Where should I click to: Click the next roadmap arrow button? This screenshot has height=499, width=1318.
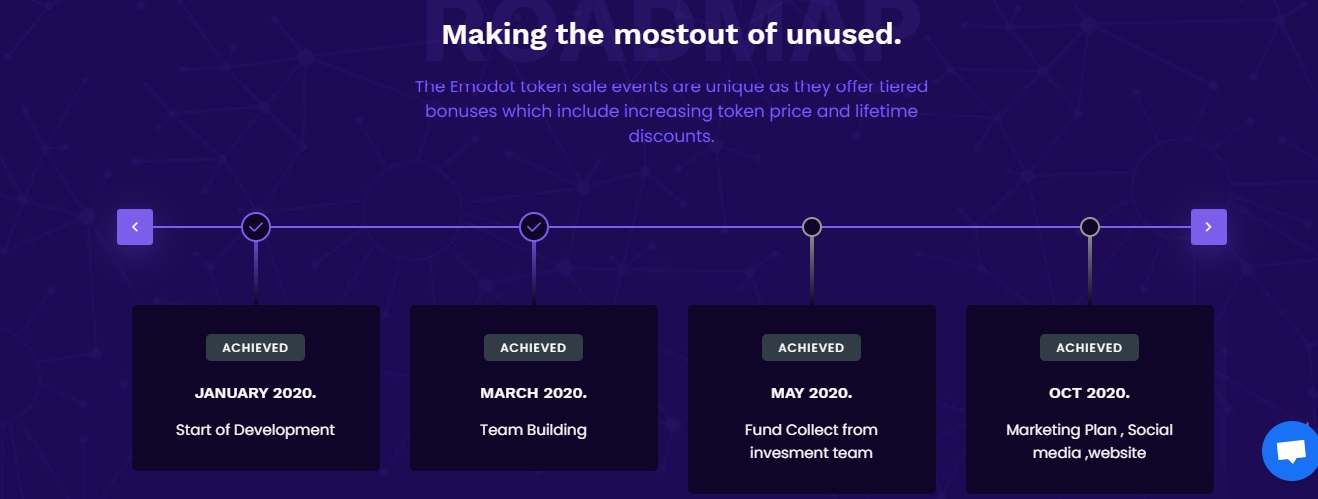(1208, 227)
